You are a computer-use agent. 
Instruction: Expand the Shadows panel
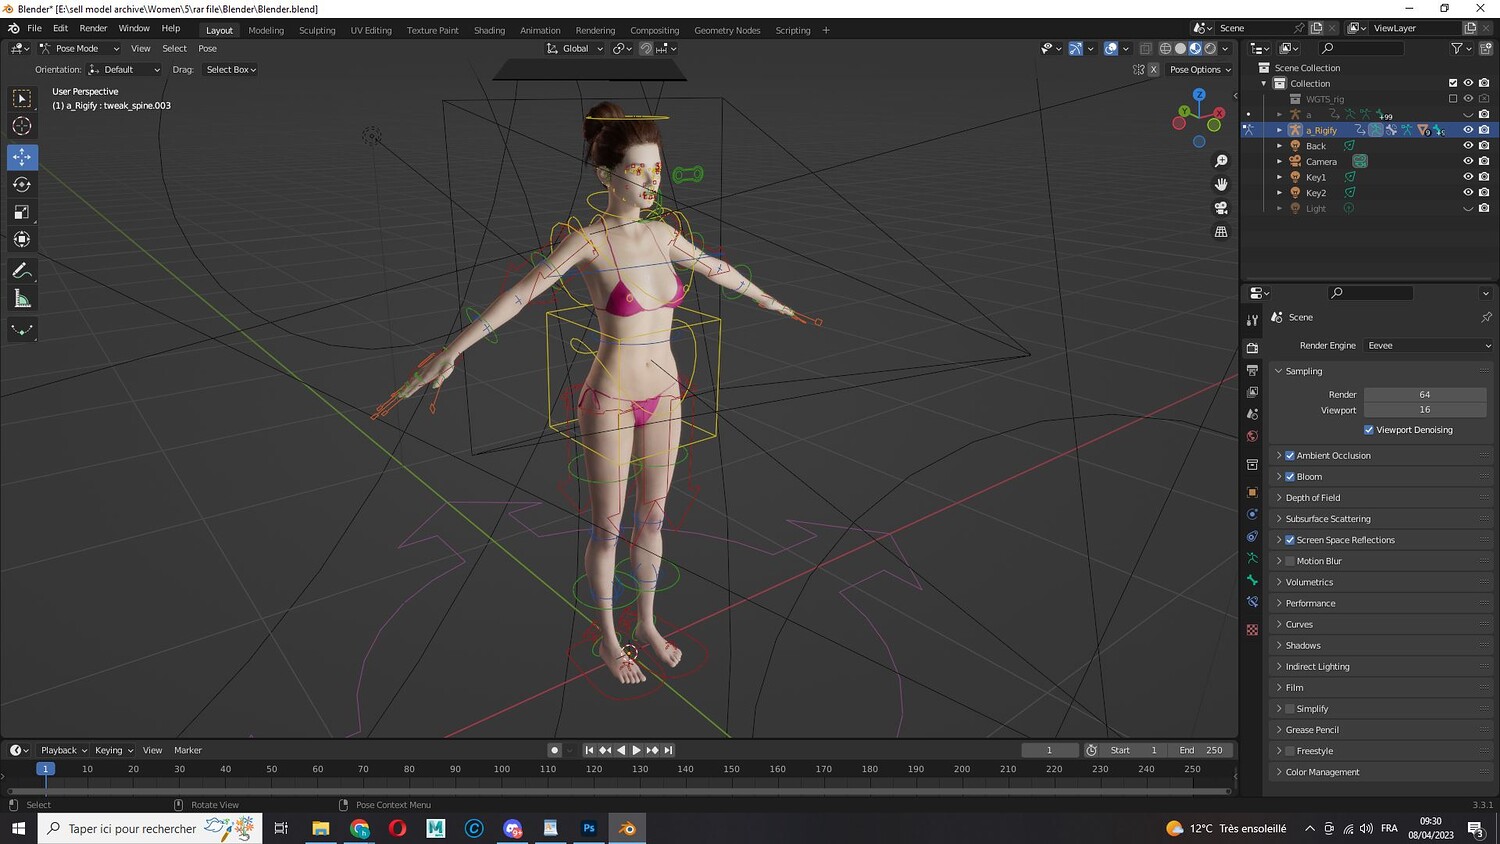click(x=1303, y=646)
